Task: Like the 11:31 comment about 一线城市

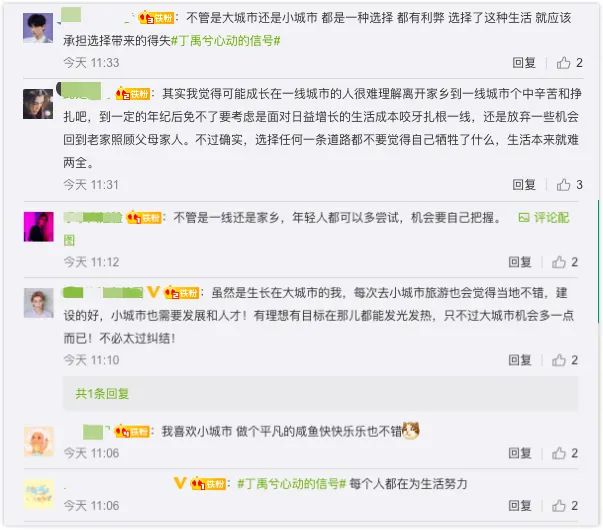Action: tap(563, 185)
